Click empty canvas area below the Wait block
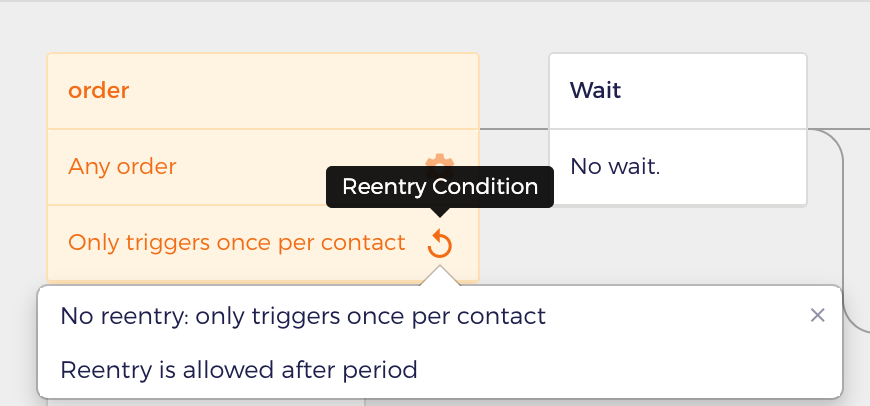Viewport: 870px width, 406px height. (666, 244)
